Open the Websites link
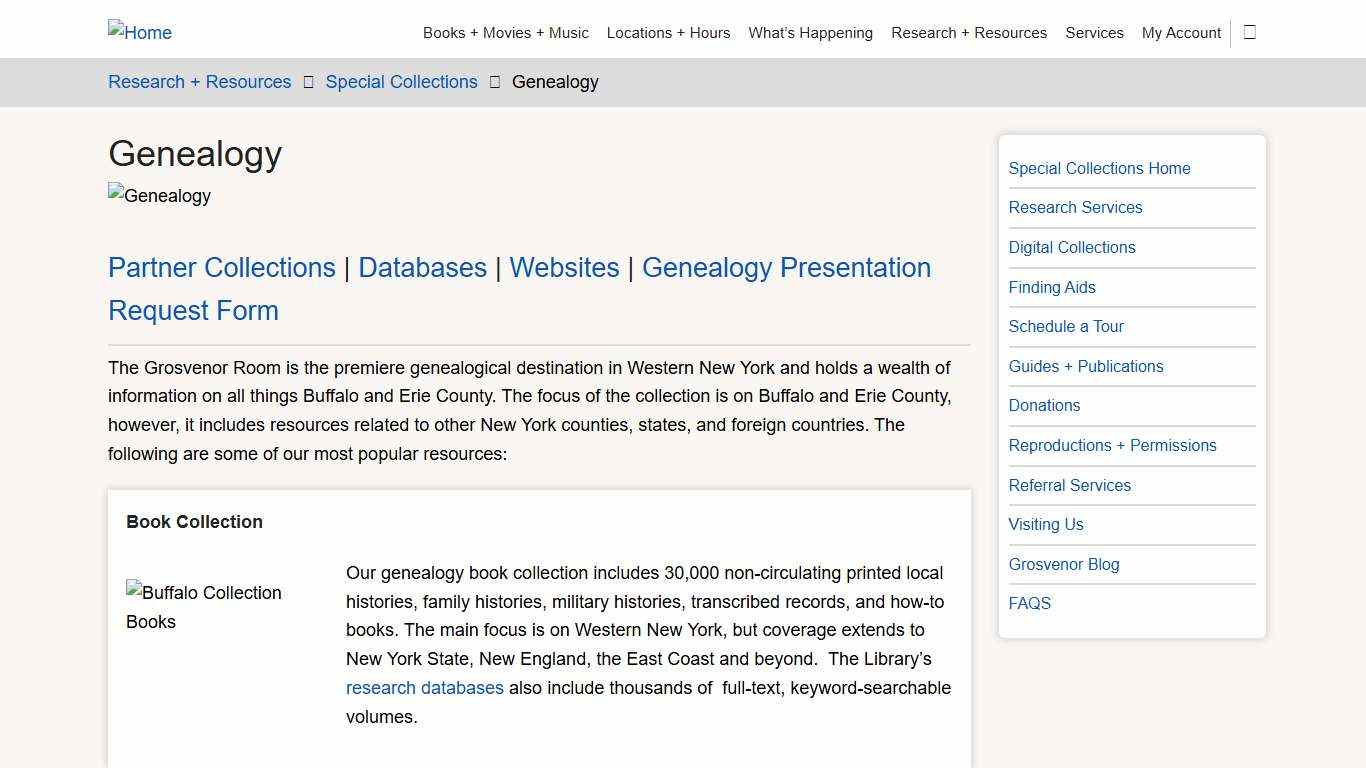 (564, 268)
